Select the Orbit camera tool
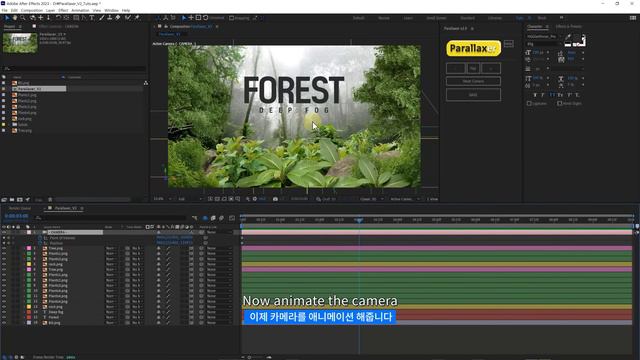This screenshot has height=360, width=640. [33, 18]
